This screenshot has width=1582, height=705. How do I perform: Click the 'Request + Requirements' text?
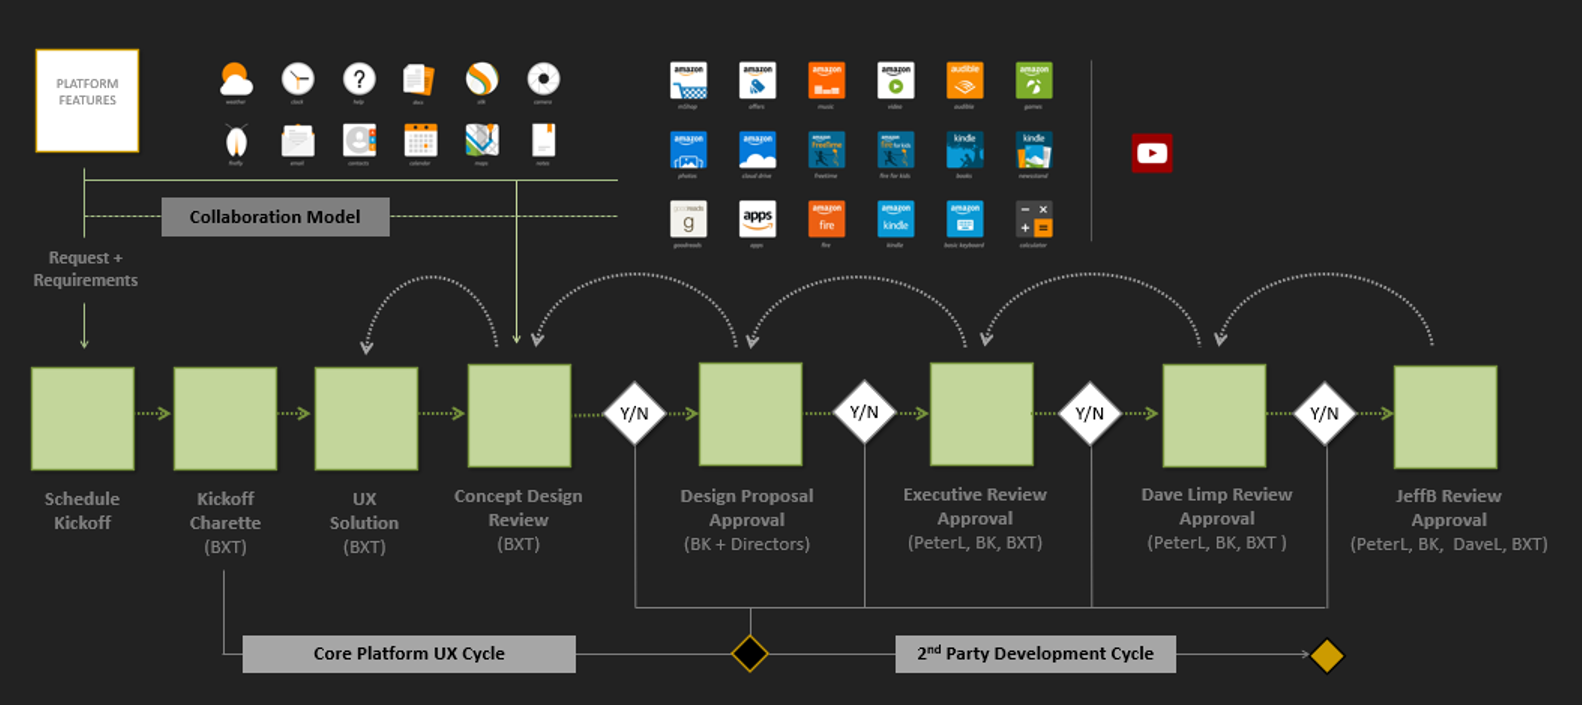coord(85,269)
